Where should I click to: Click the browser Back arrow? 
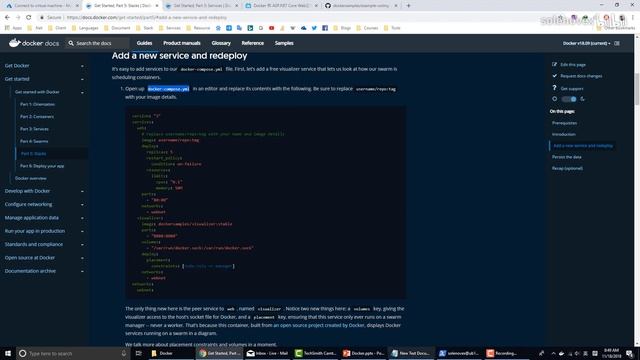(x=7, y=18)
